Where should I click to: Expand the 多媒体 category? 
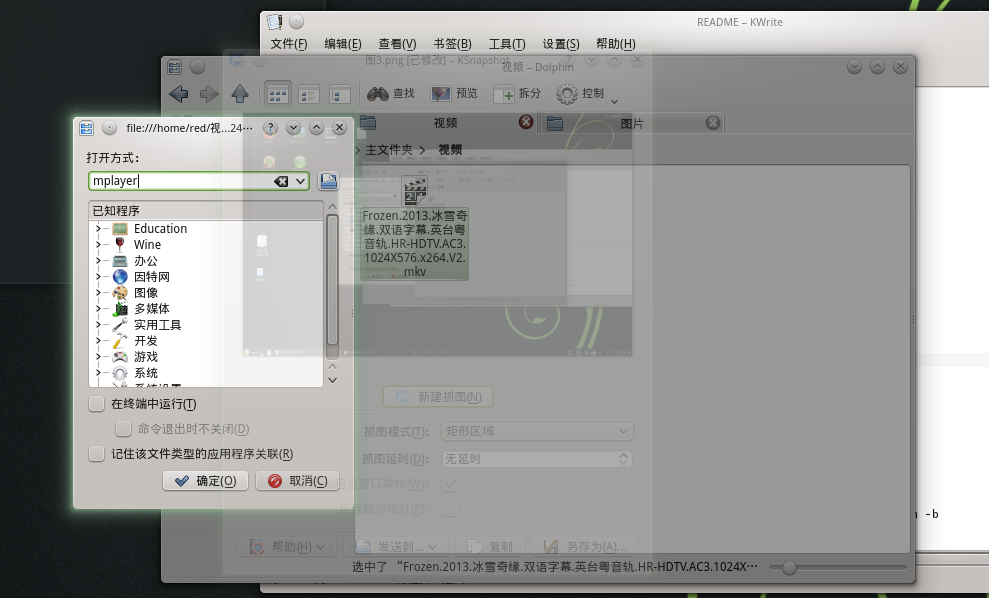coord(98,308)
